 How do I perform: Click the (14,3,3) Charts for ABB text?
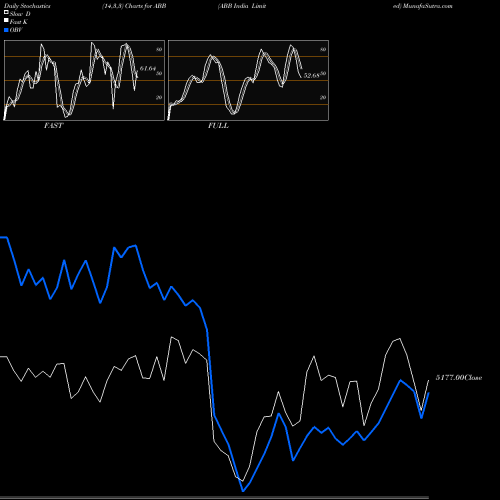pyautogui.click(x=134, y=6)
